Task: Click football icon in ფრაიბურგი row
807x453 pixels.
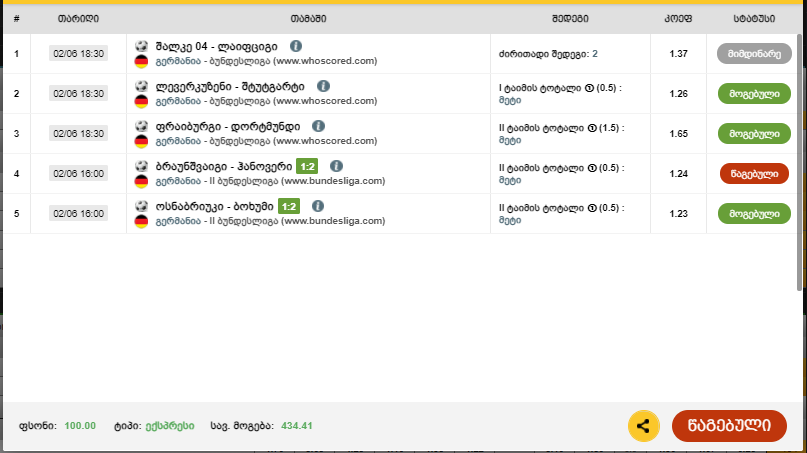Action: pyautogui.click(x=141, y=126)
